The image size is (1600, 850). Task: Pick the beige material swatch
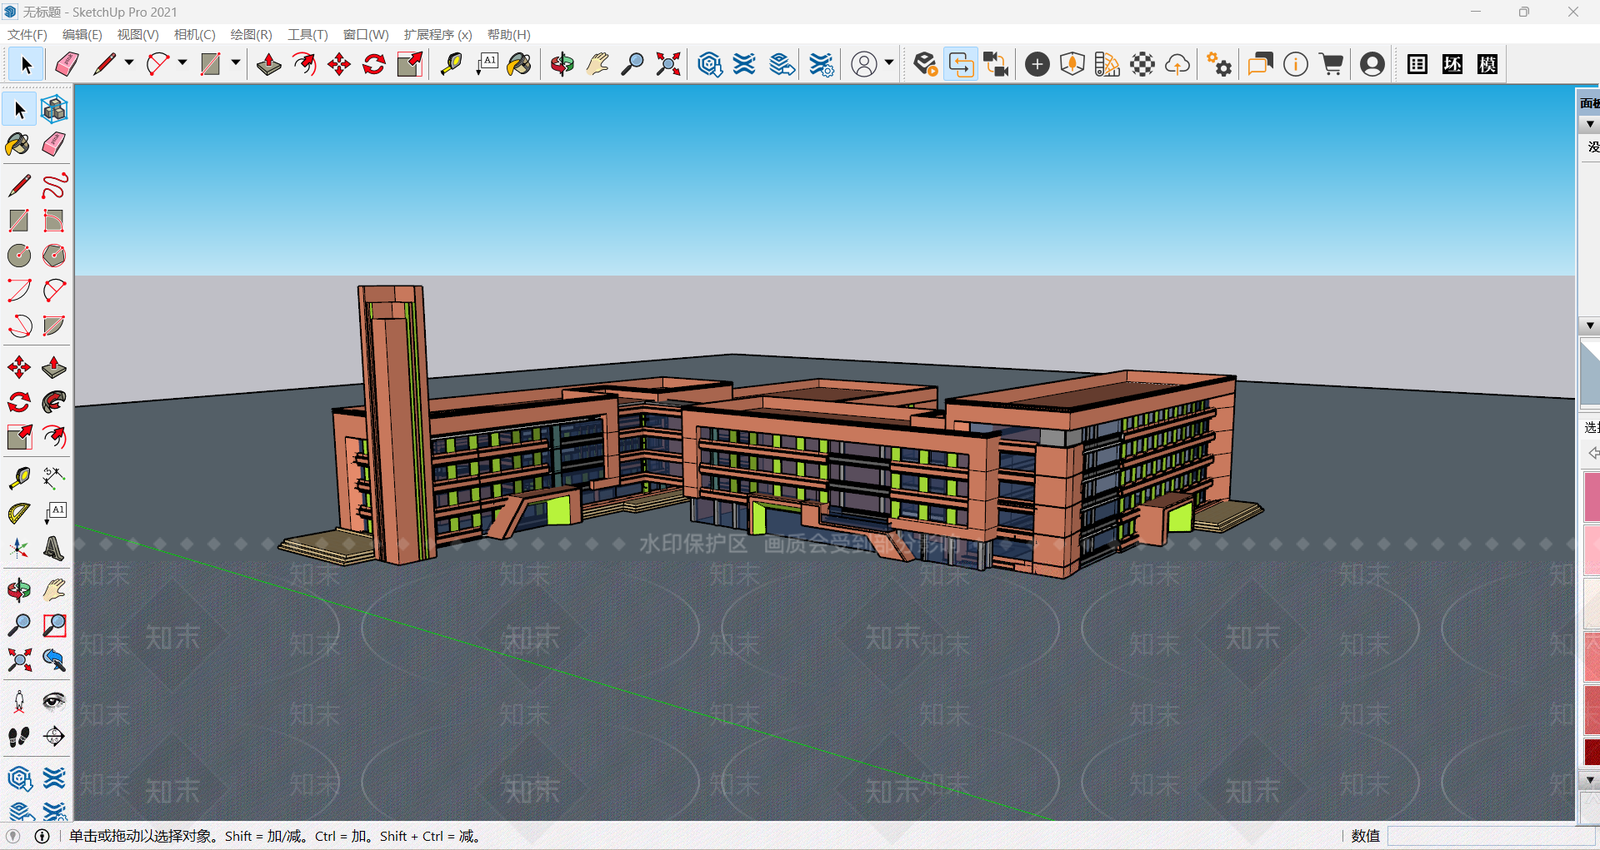1592,602
